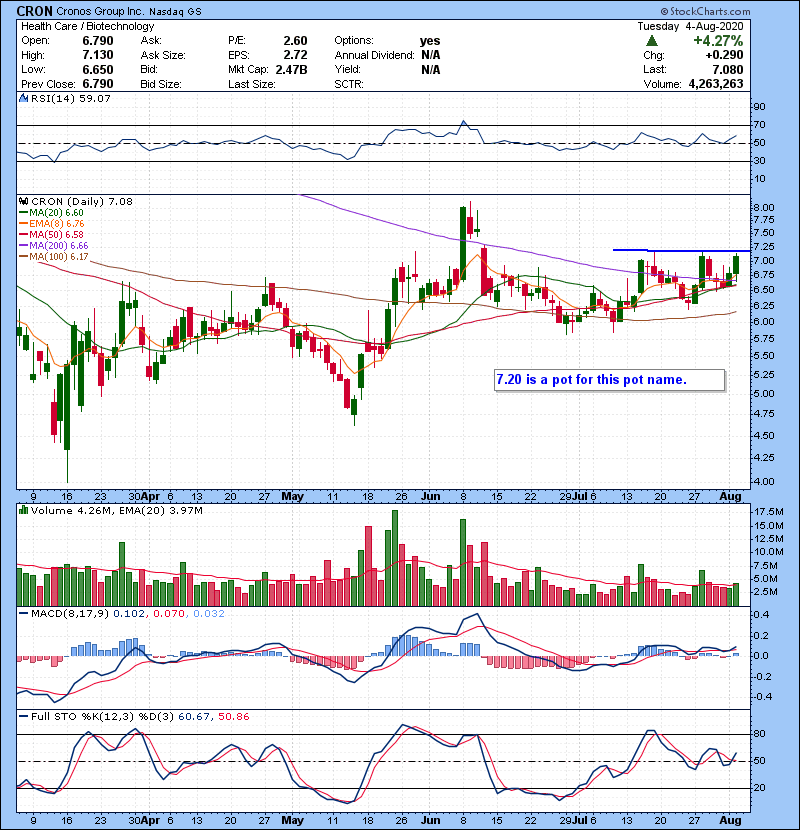This screenshot has width=800, height=830.
Task: Click the blue horizontal resistance line near 7.20
Action: tap(681, 250)
